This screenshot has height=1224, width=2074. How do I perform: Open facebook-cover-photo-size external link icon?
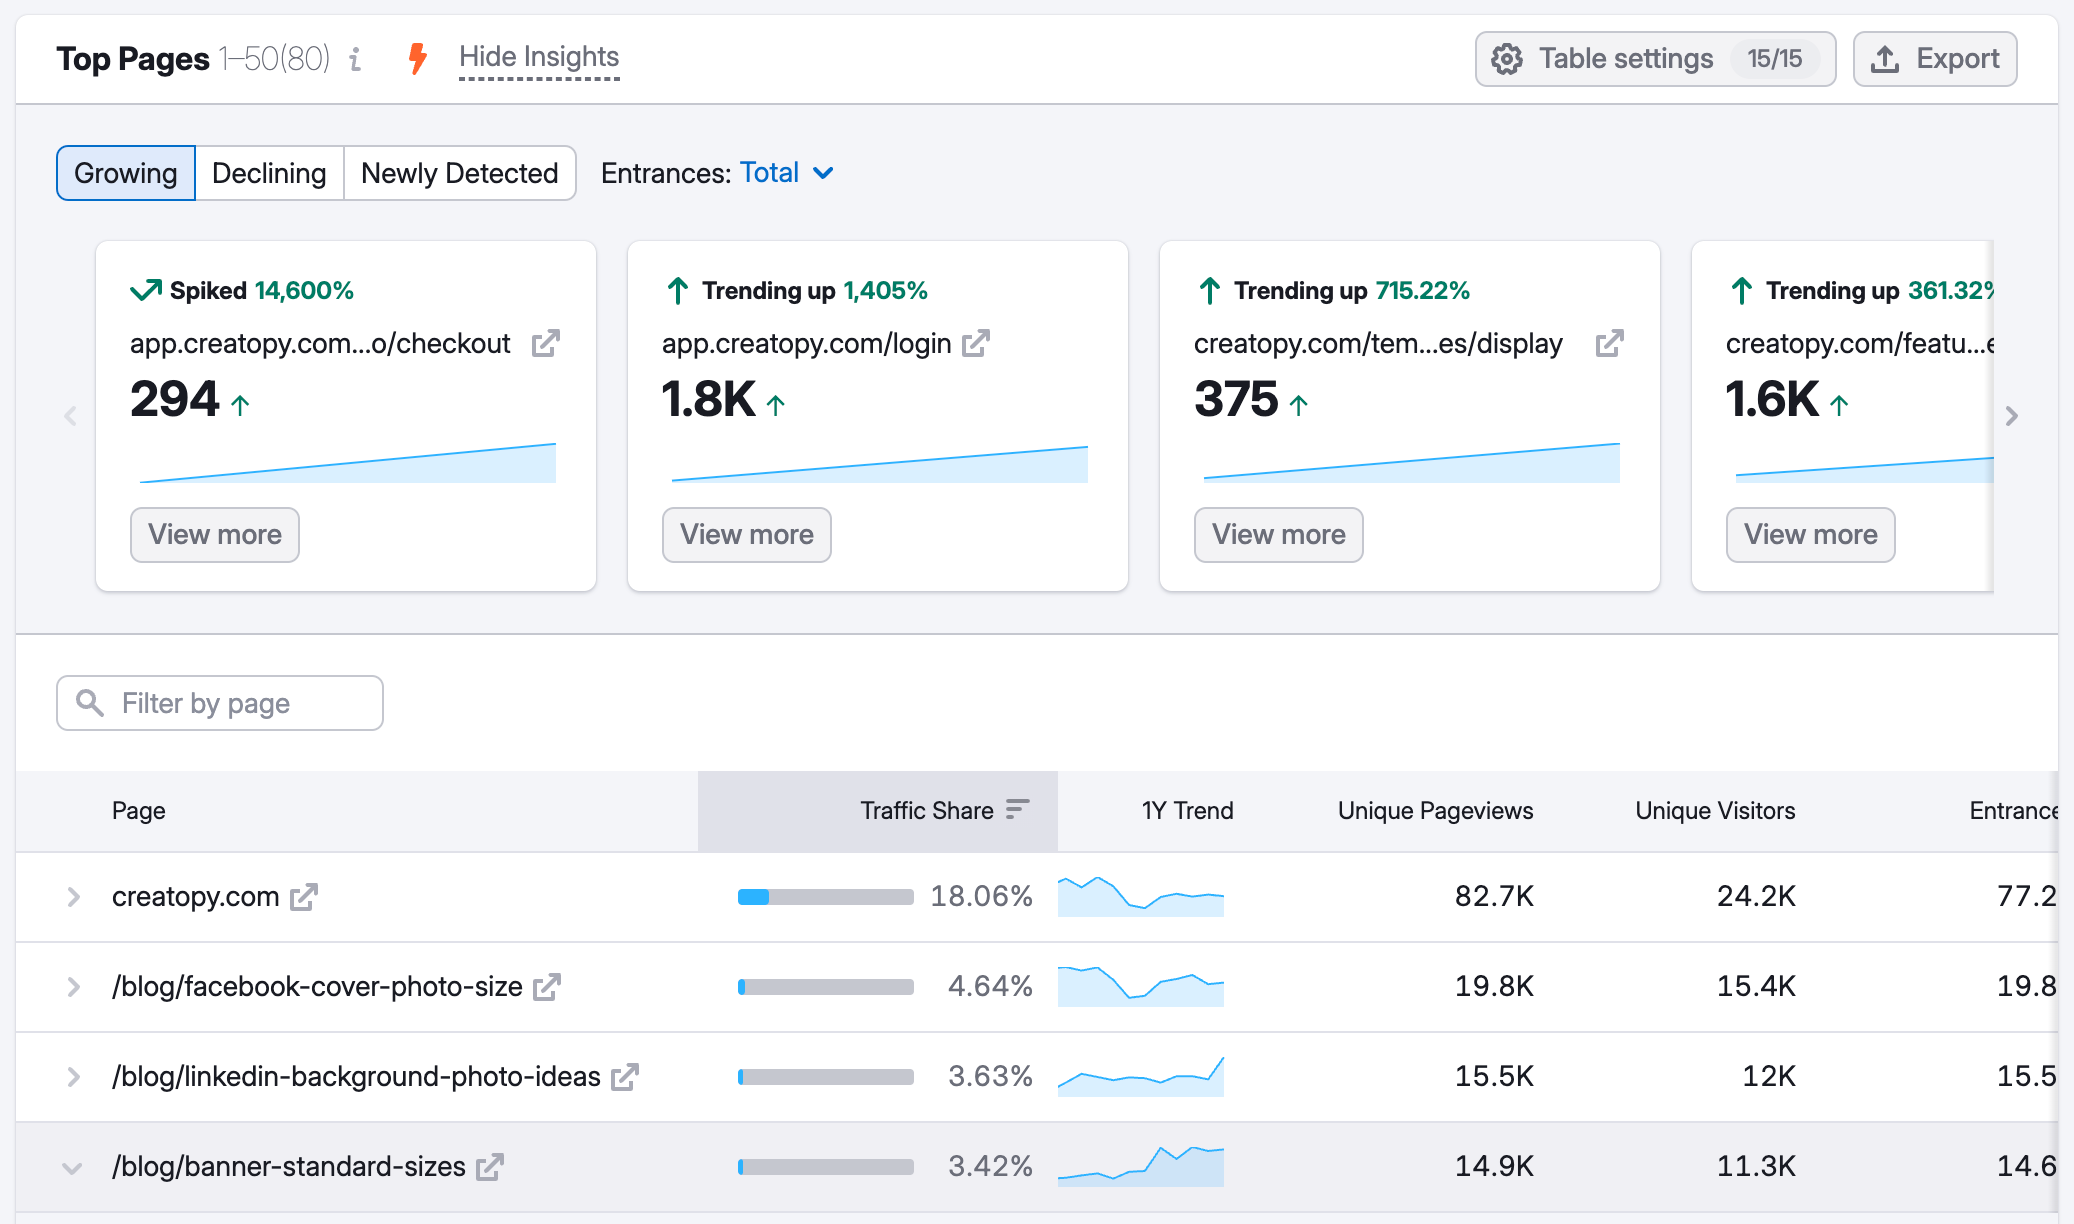(547, 987)
